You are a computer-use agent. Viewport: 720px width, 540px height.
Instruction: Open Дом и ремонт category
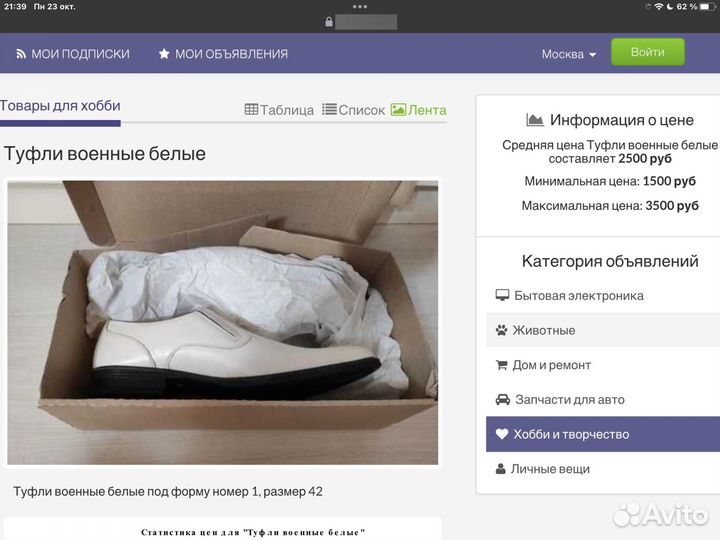[603, 365]
